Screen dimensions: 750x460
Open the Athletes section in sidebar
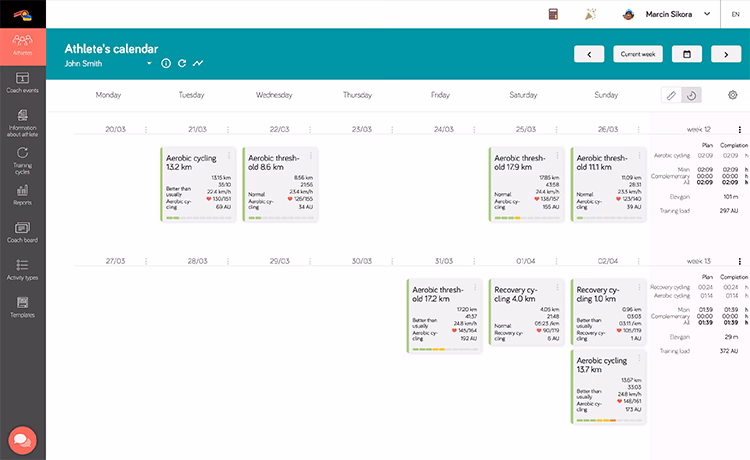[x=22, y=45]
